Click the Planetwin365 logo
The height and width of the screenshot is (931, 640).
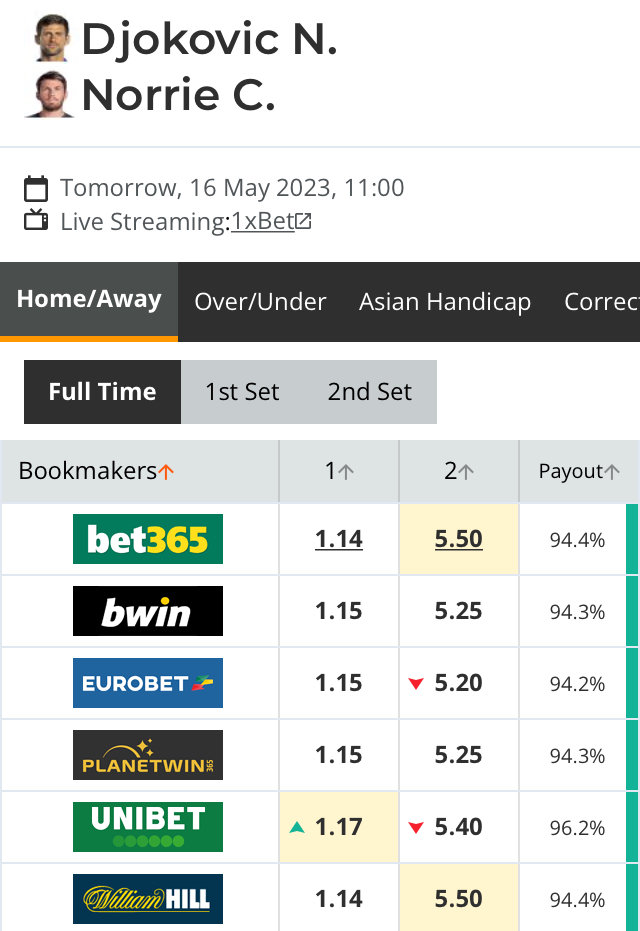point(148,755)
